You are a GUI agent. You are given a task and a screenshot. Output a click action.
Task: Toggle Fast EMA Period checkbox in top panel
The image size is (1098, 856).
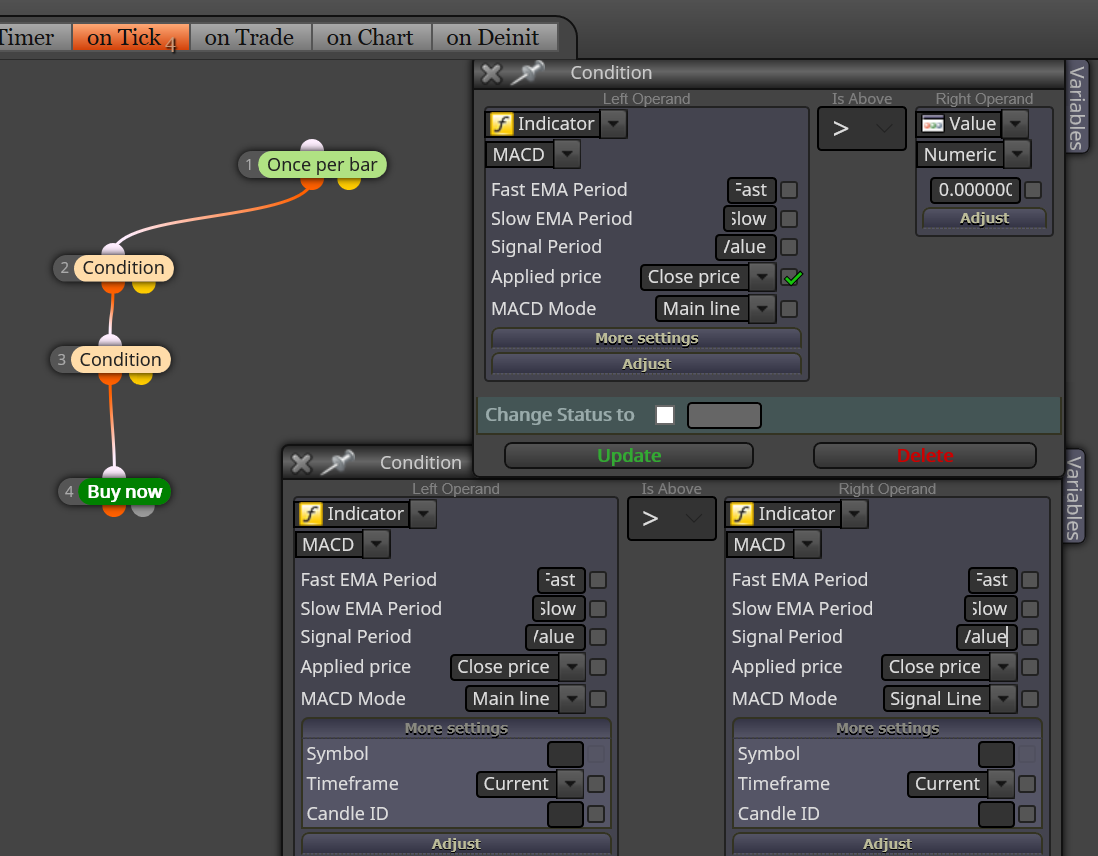pos(789,190)
